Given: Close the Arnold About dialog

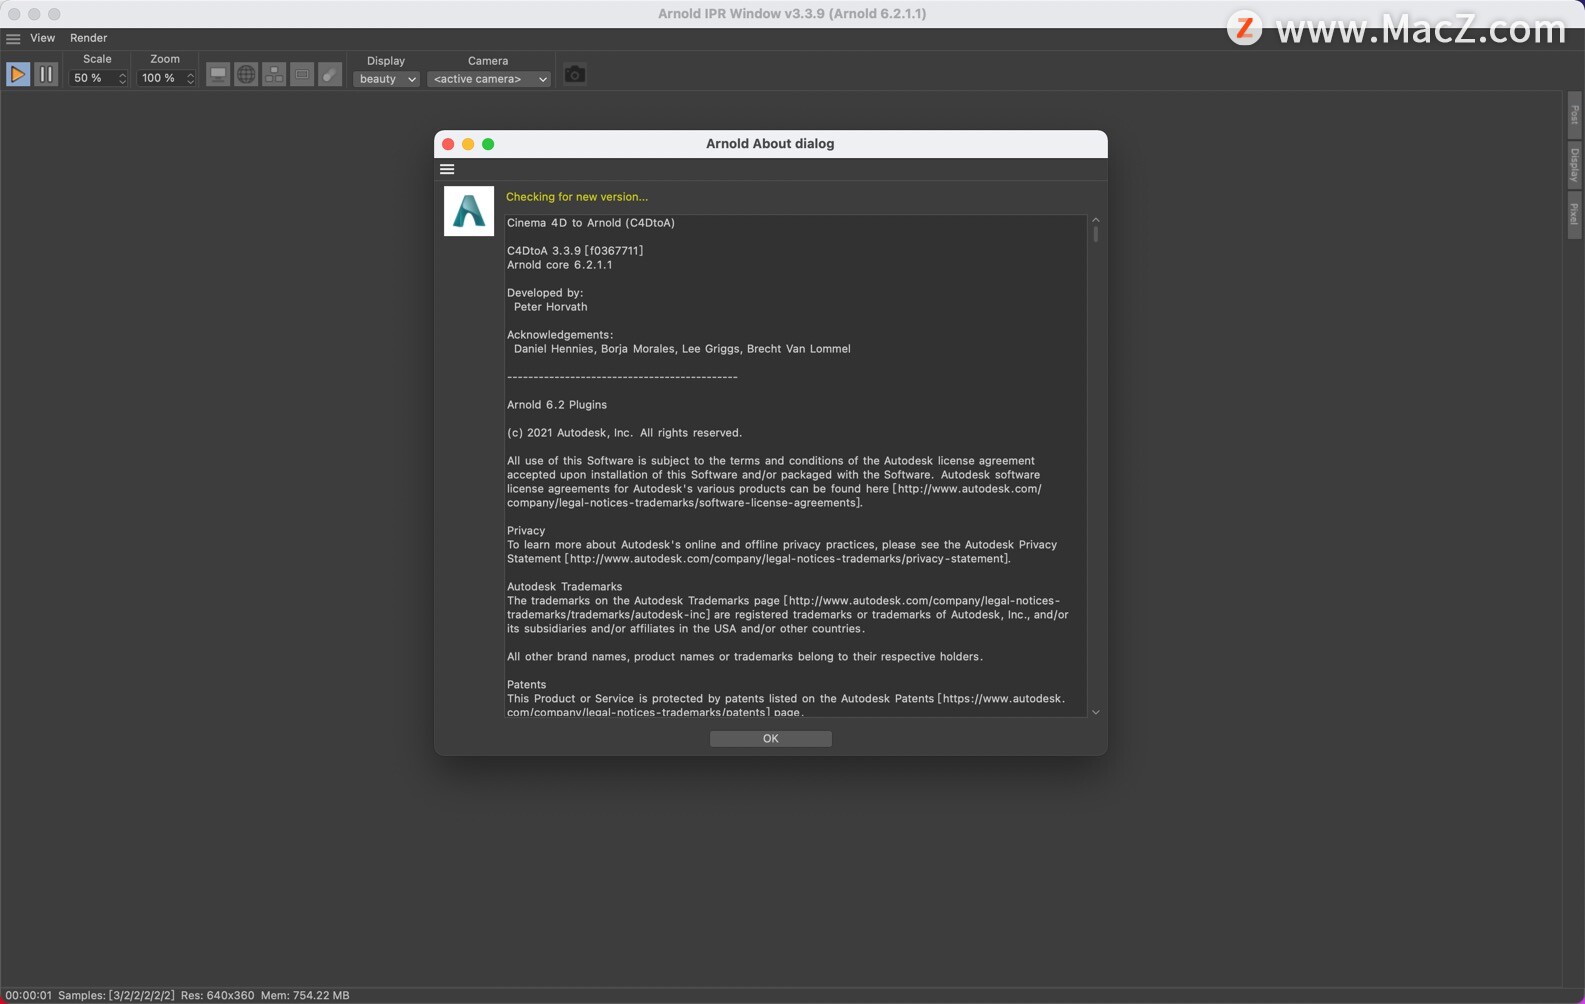Looking at the screenshot, I should click(448, 144).
